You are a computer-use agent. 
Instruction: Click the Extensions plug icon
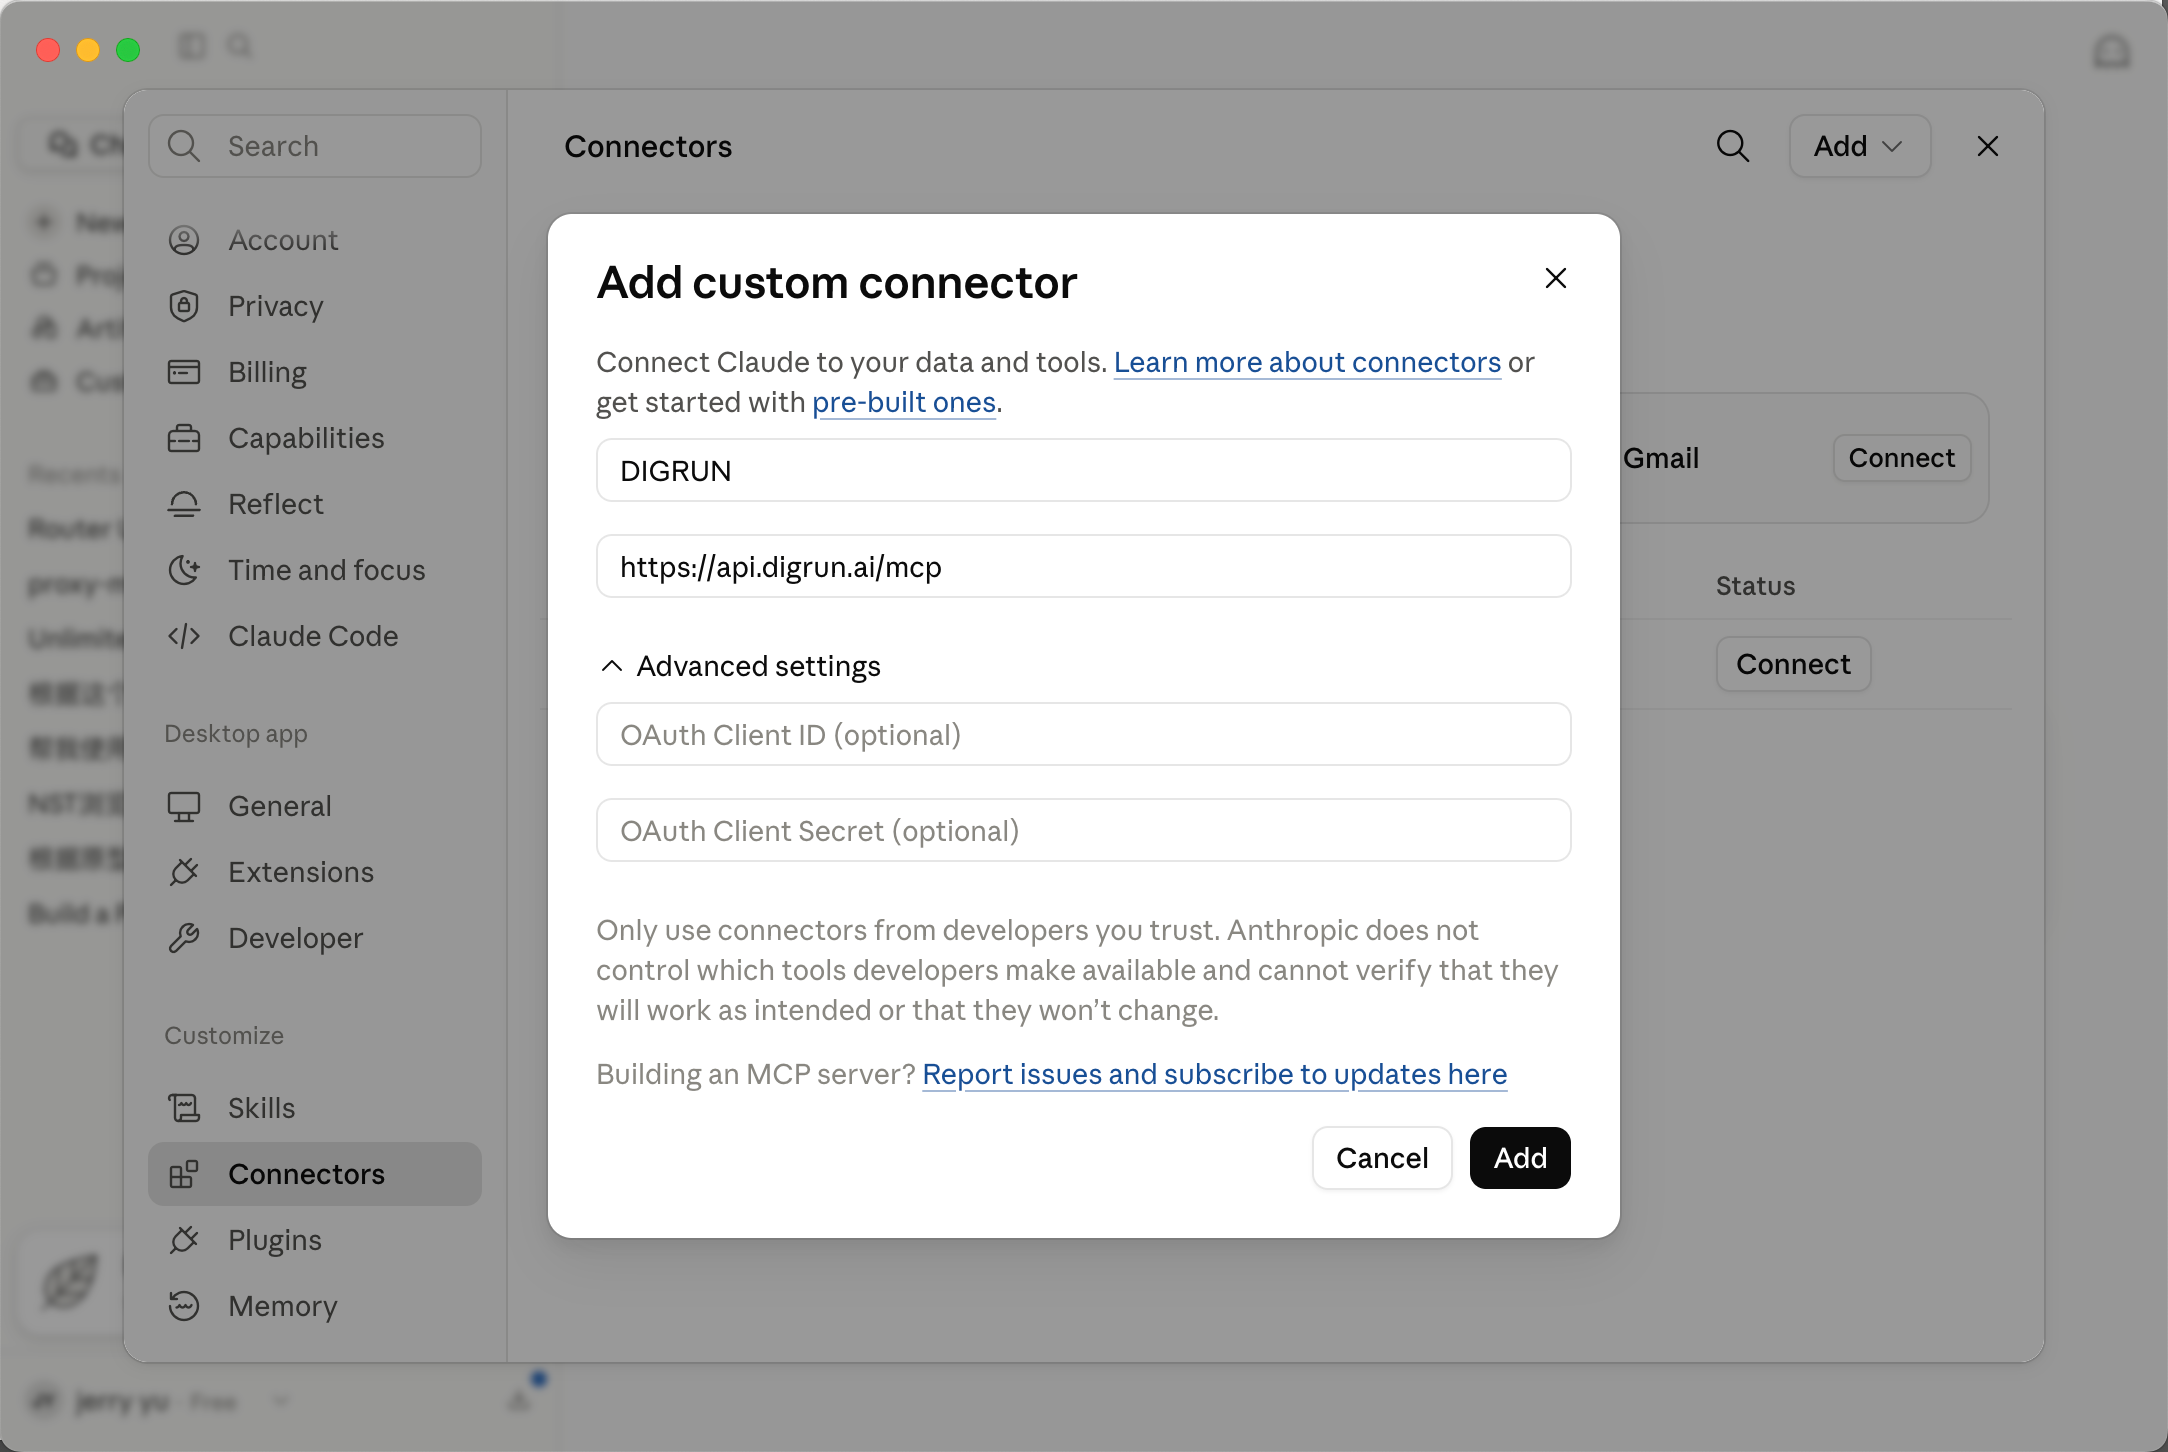coord(184,872)
